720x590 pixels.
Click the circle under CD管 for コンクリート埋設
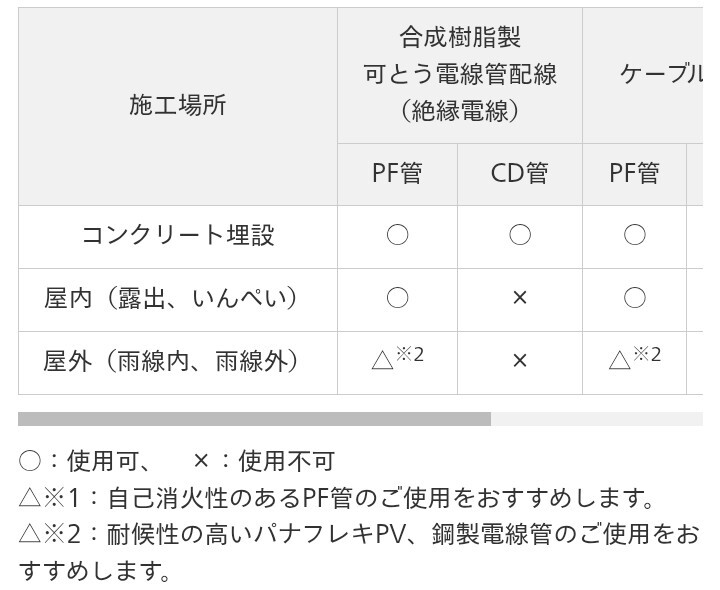(x=519, y=236)
